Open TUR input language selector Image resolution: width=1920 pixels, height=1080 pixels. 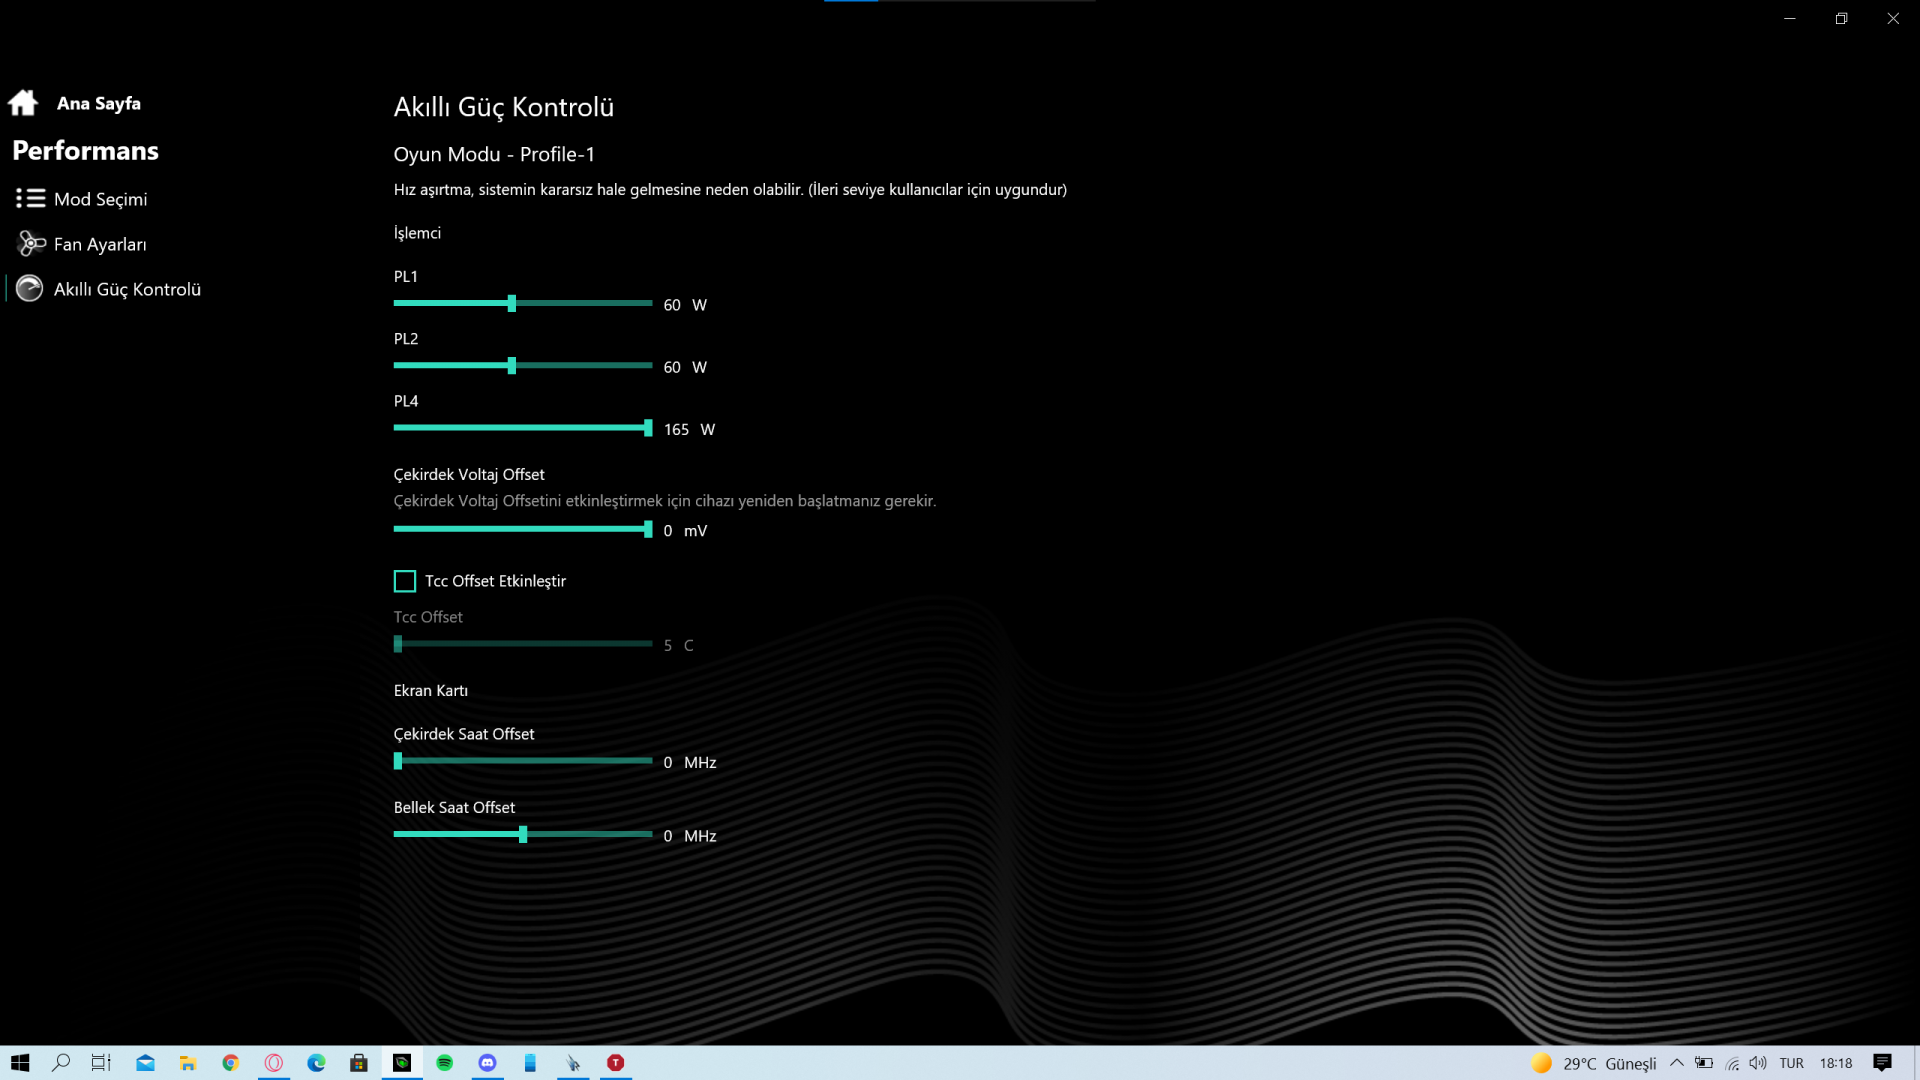(x=1791, y=1063)
